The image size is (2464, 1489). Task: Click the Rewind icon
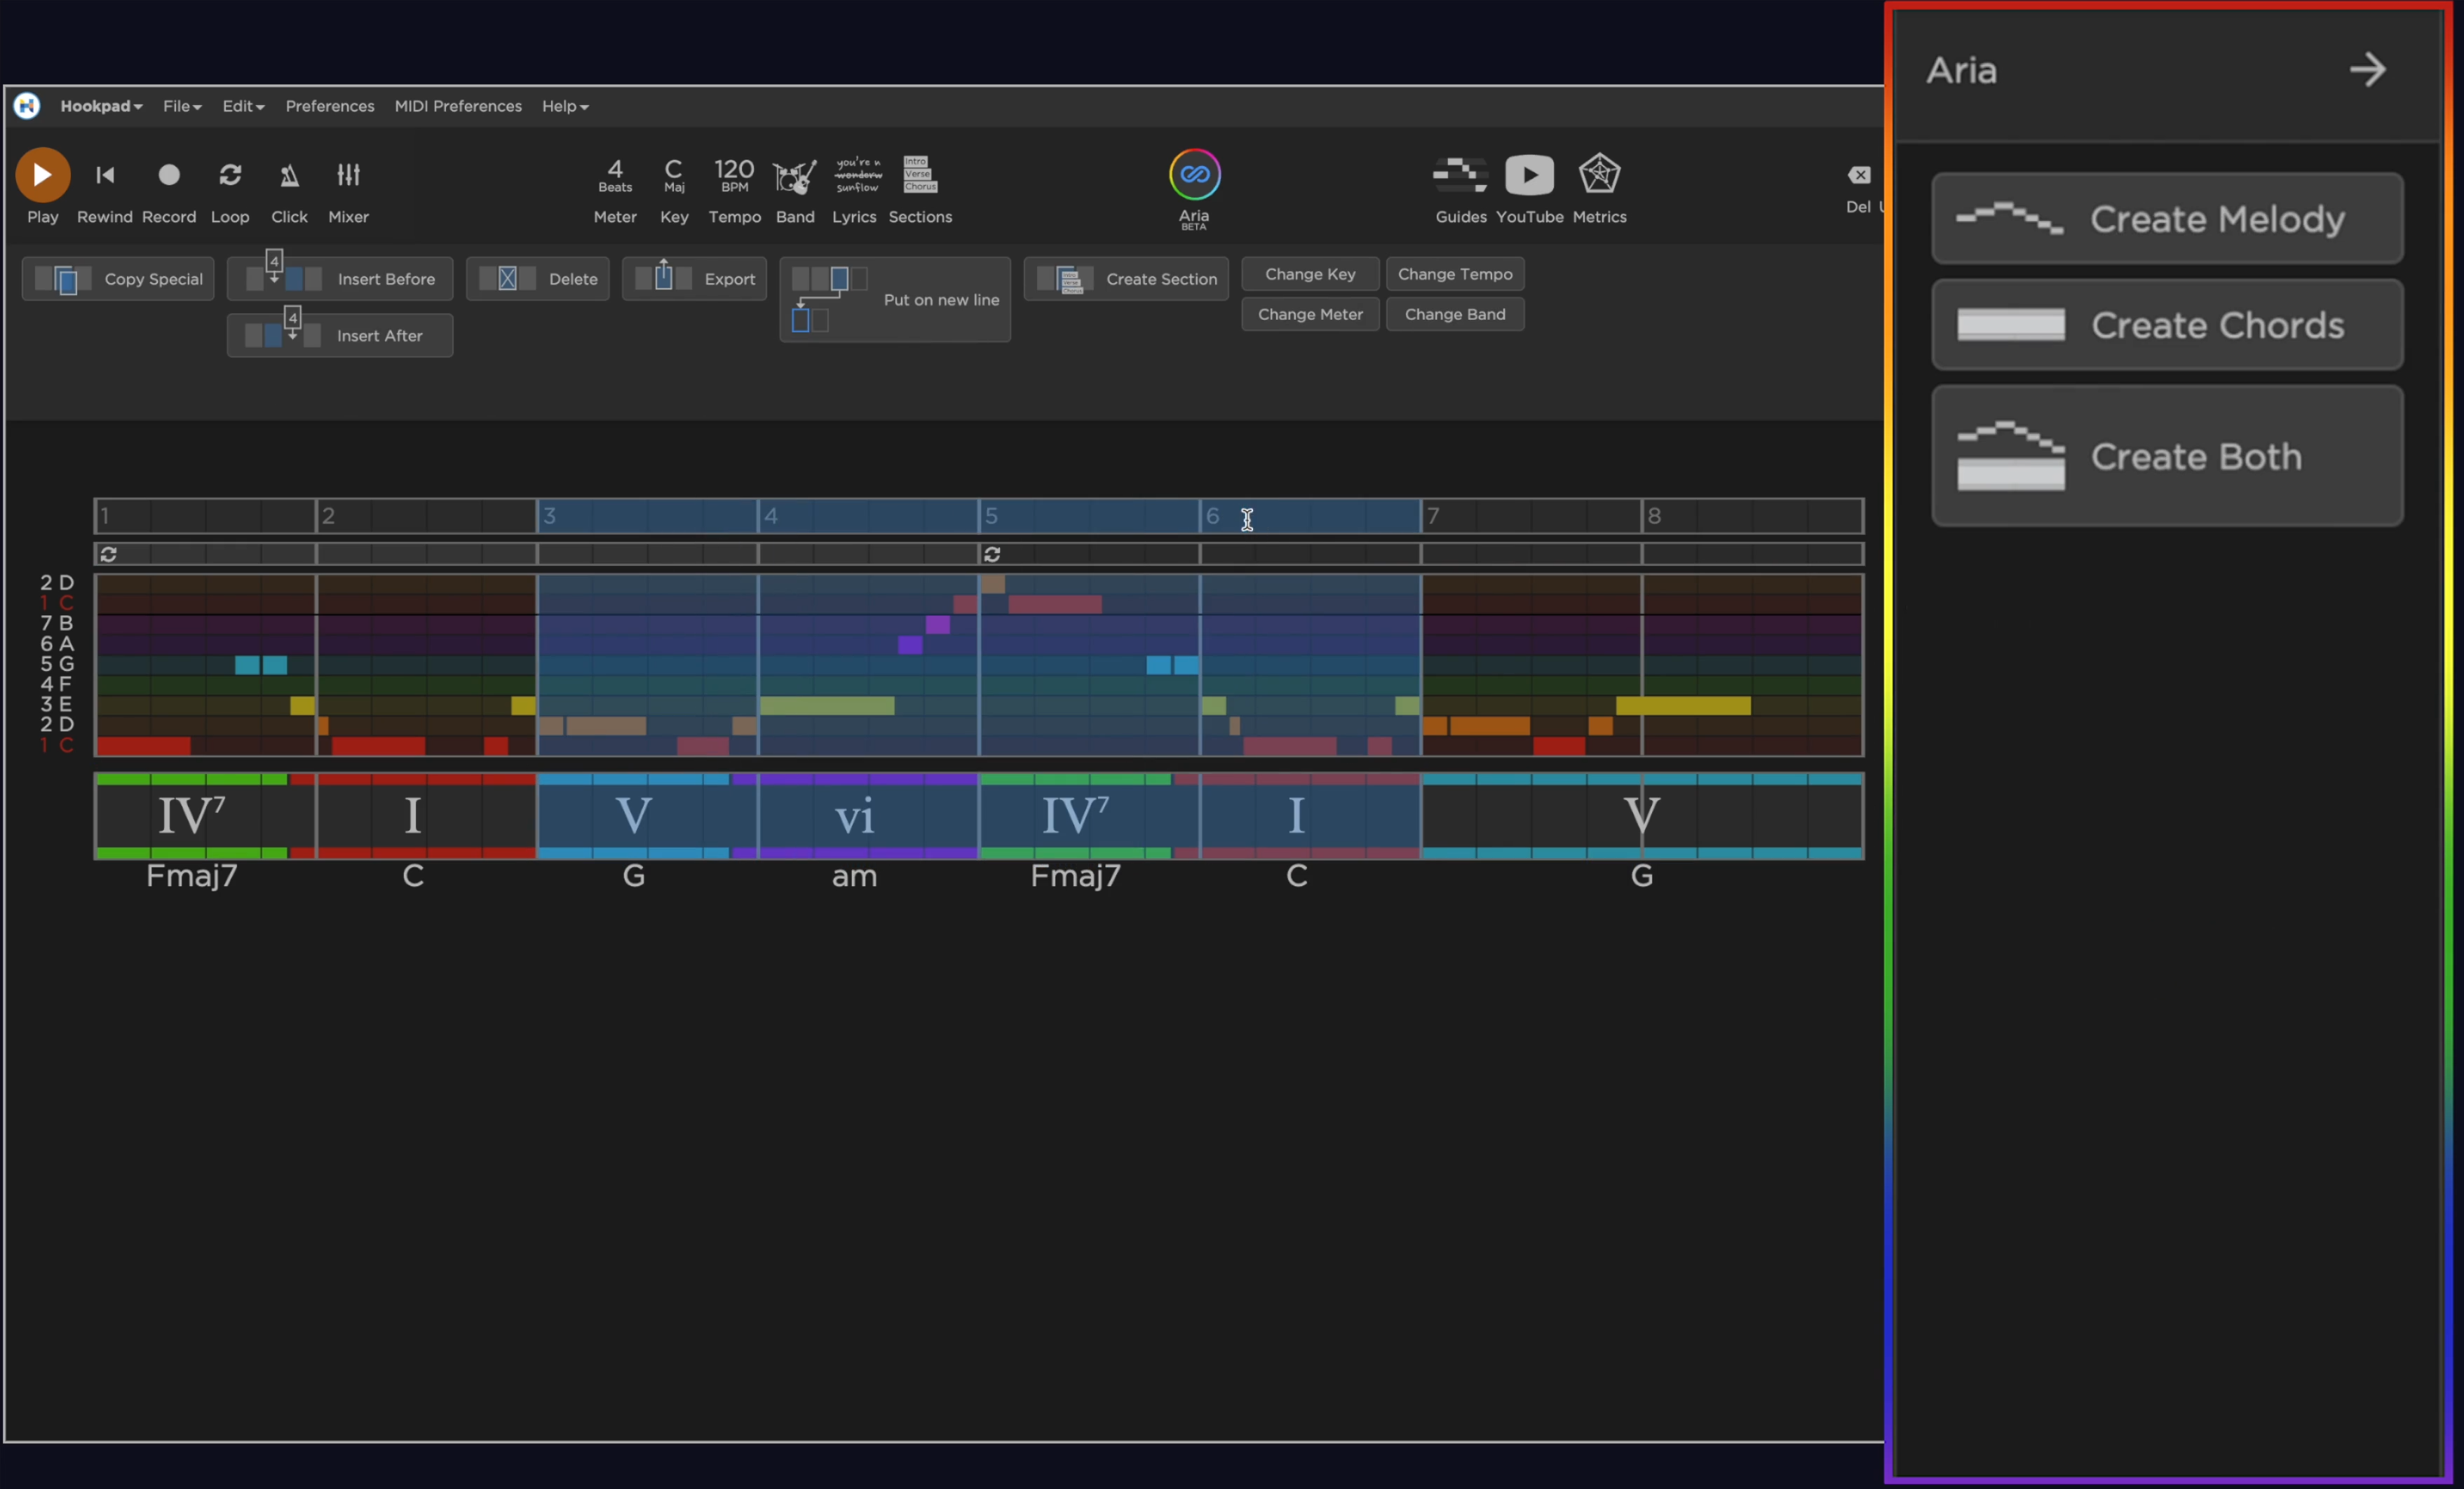[105, 175]
